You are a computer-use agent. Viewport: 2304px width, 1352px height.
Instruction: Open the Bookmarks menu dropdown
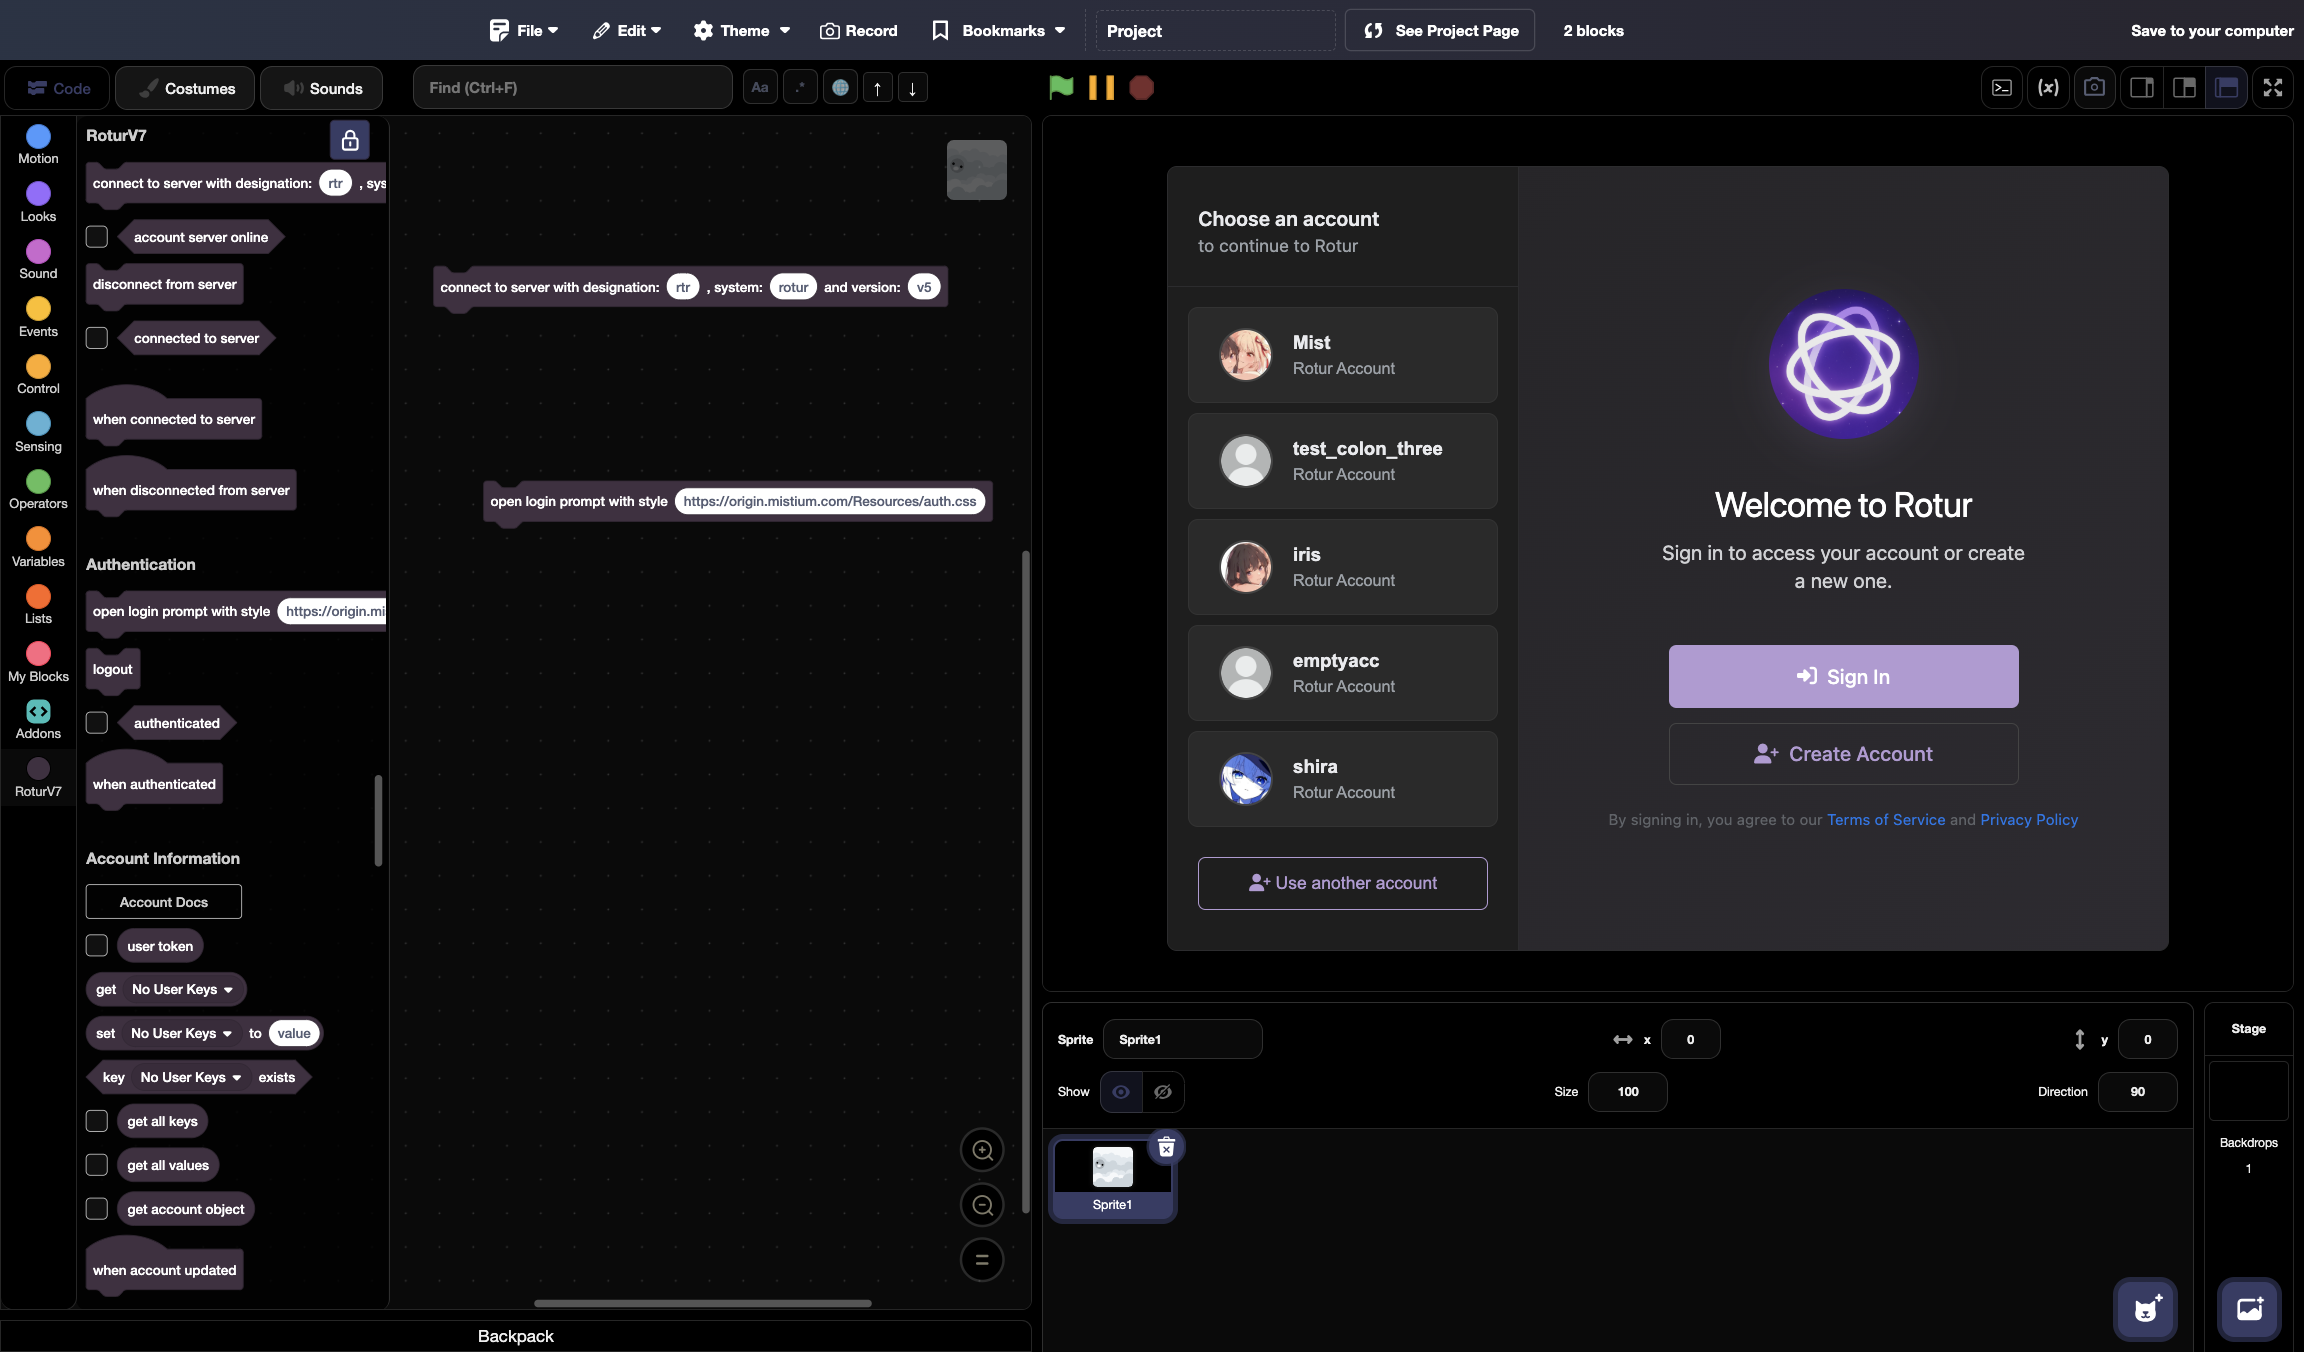pos(998,31)
